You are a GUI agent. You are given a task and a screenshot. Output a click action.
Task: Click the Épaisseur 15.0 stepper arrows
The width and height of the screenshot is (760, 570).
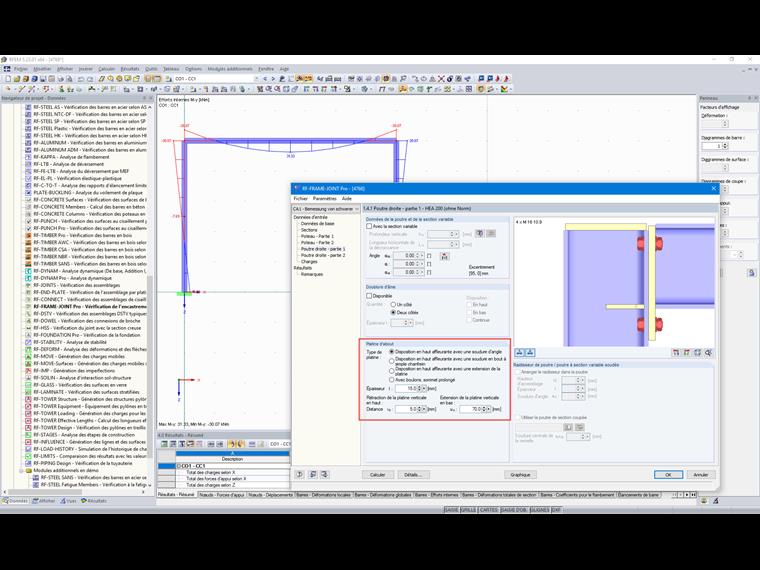point(420,389)
